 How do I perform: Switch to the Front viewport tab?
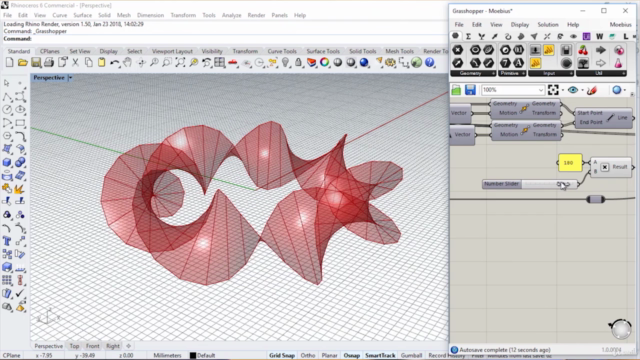93,346
